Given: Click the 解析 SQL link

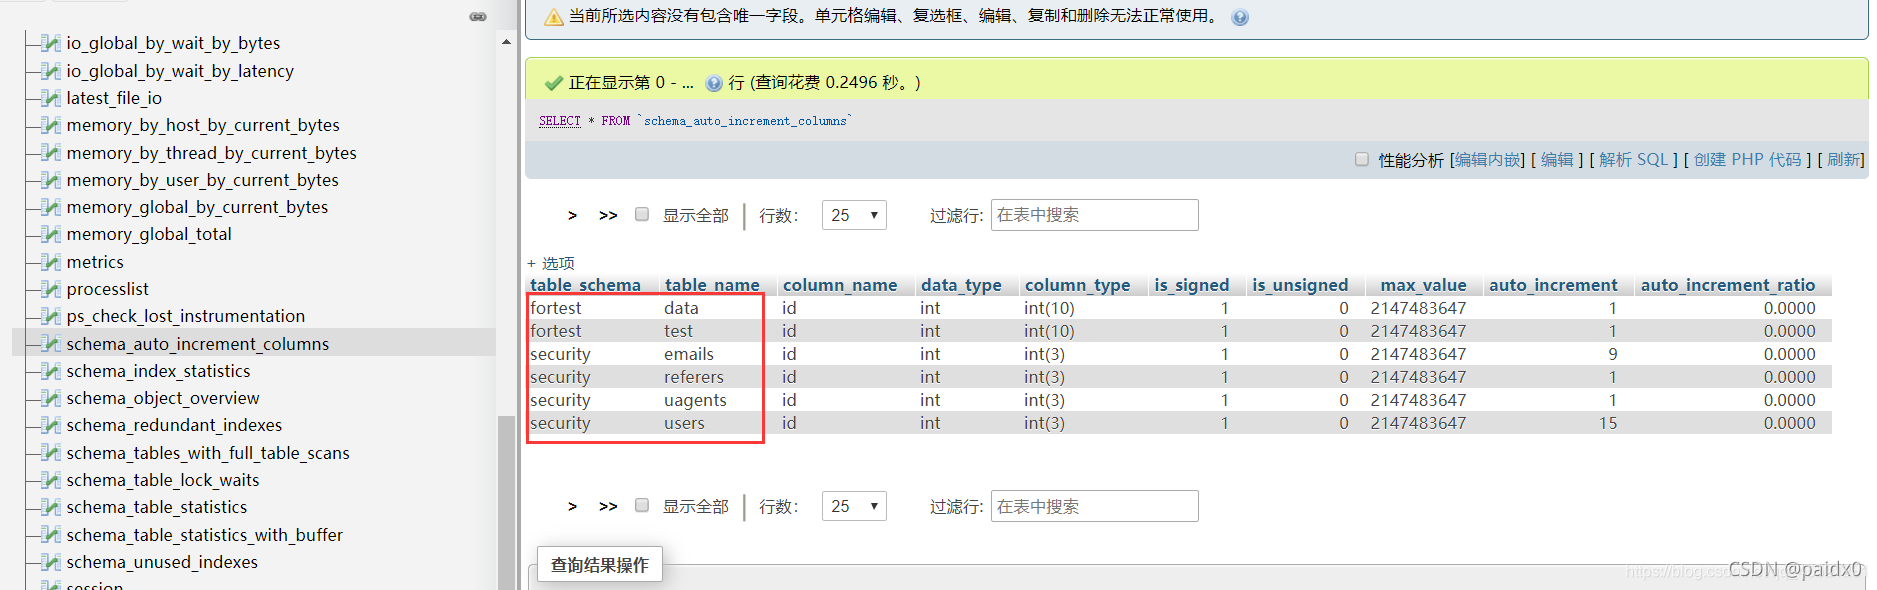Looking at the screenshot, I should click(x=1634, y=160).
